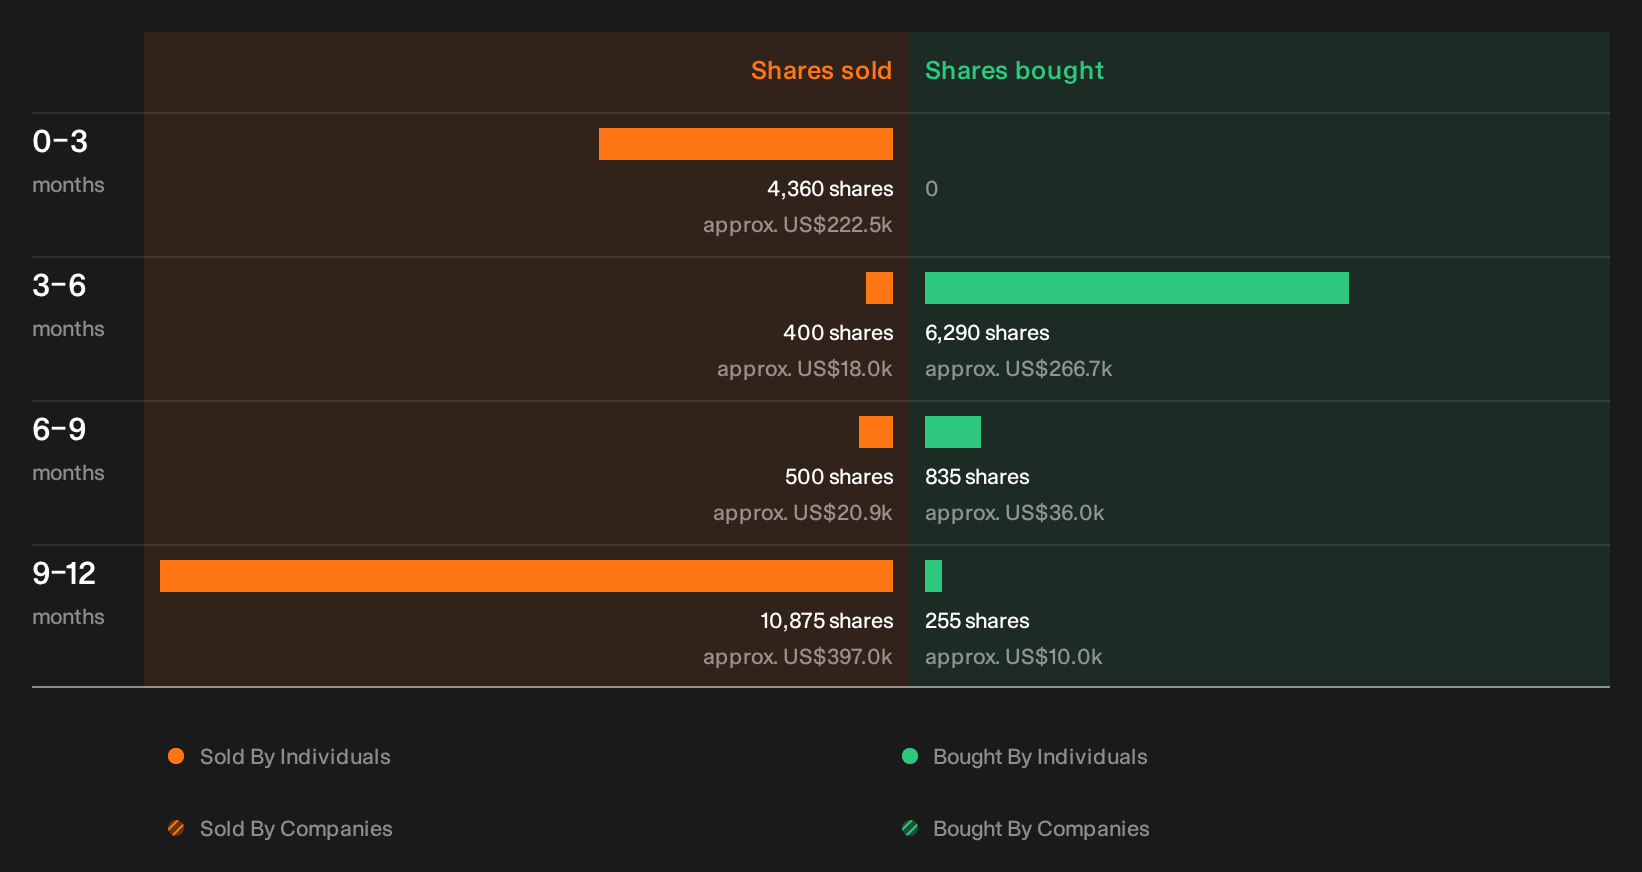Viewport: 1642px width, 872px height.
Task: Click the 400 shares value
Action: click(838, 333)
